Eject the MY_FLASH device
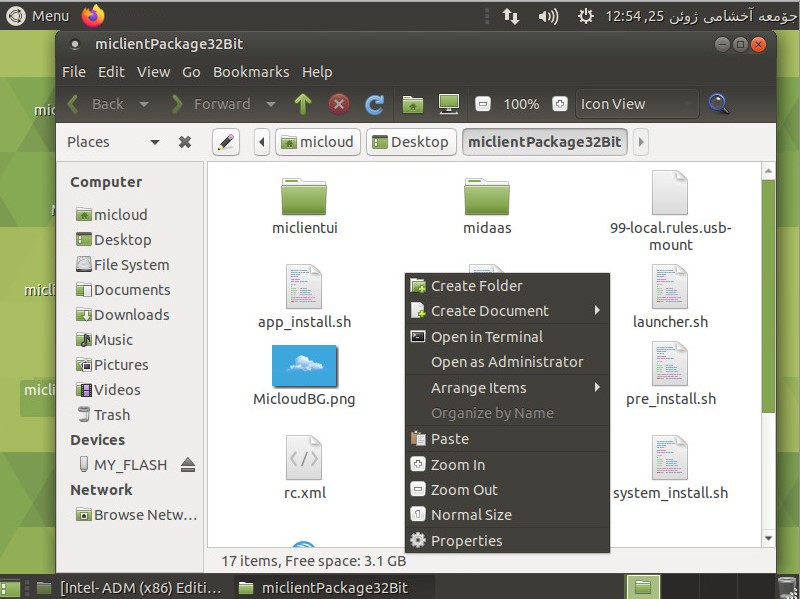This screenshot has height=599, width=800. [188, 465]
